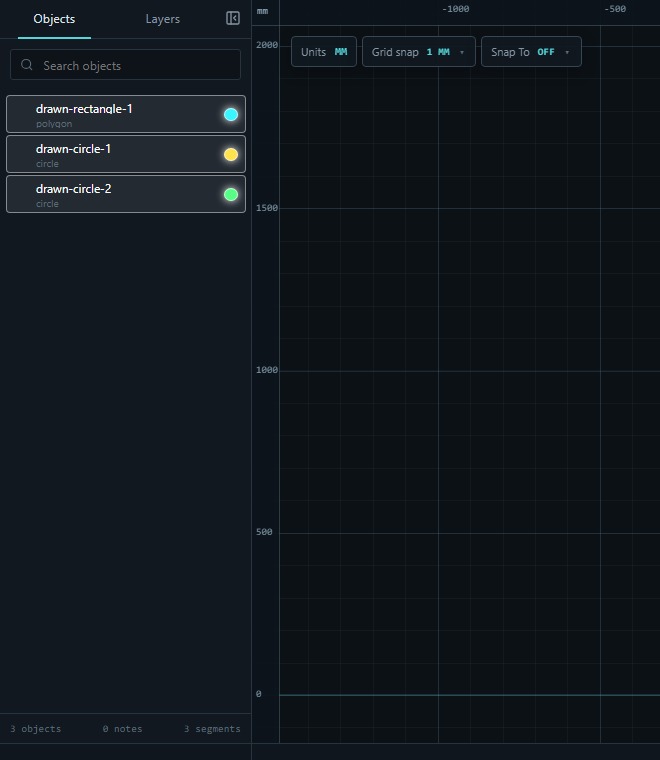Focus the Search objects field
This screenshot has height=760, width=660.
(125, 64)
